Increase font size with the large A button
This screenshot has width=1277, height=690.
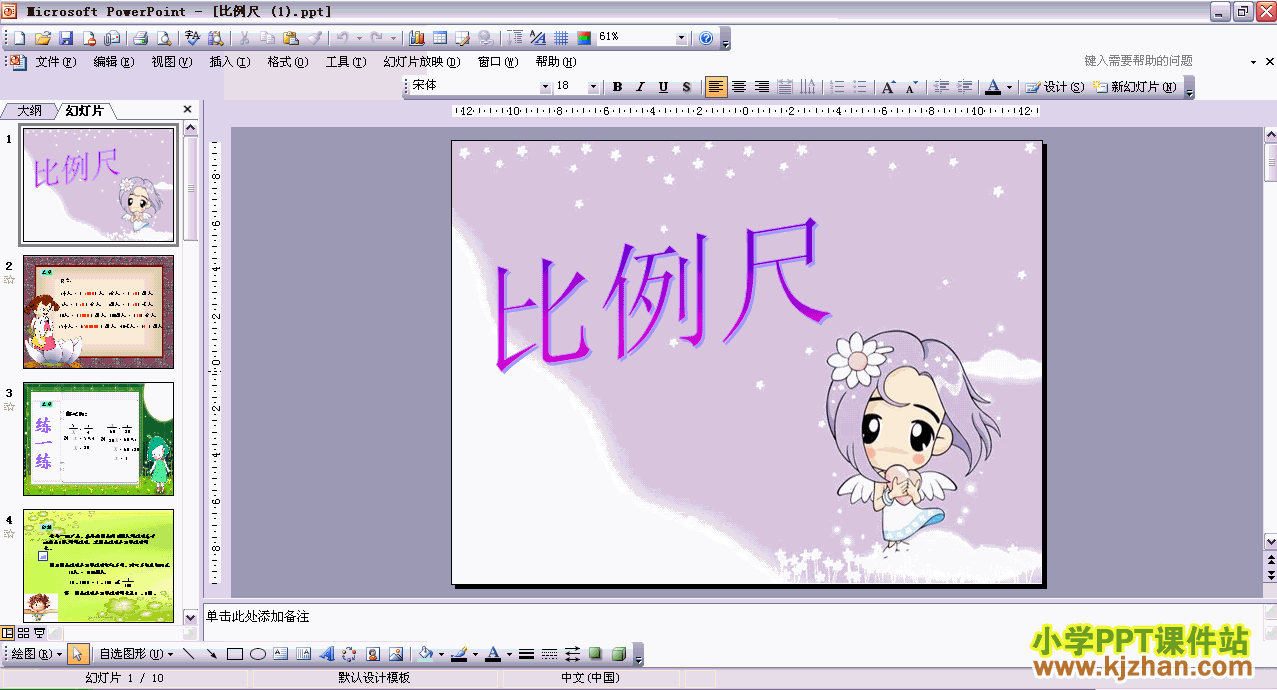887,87
